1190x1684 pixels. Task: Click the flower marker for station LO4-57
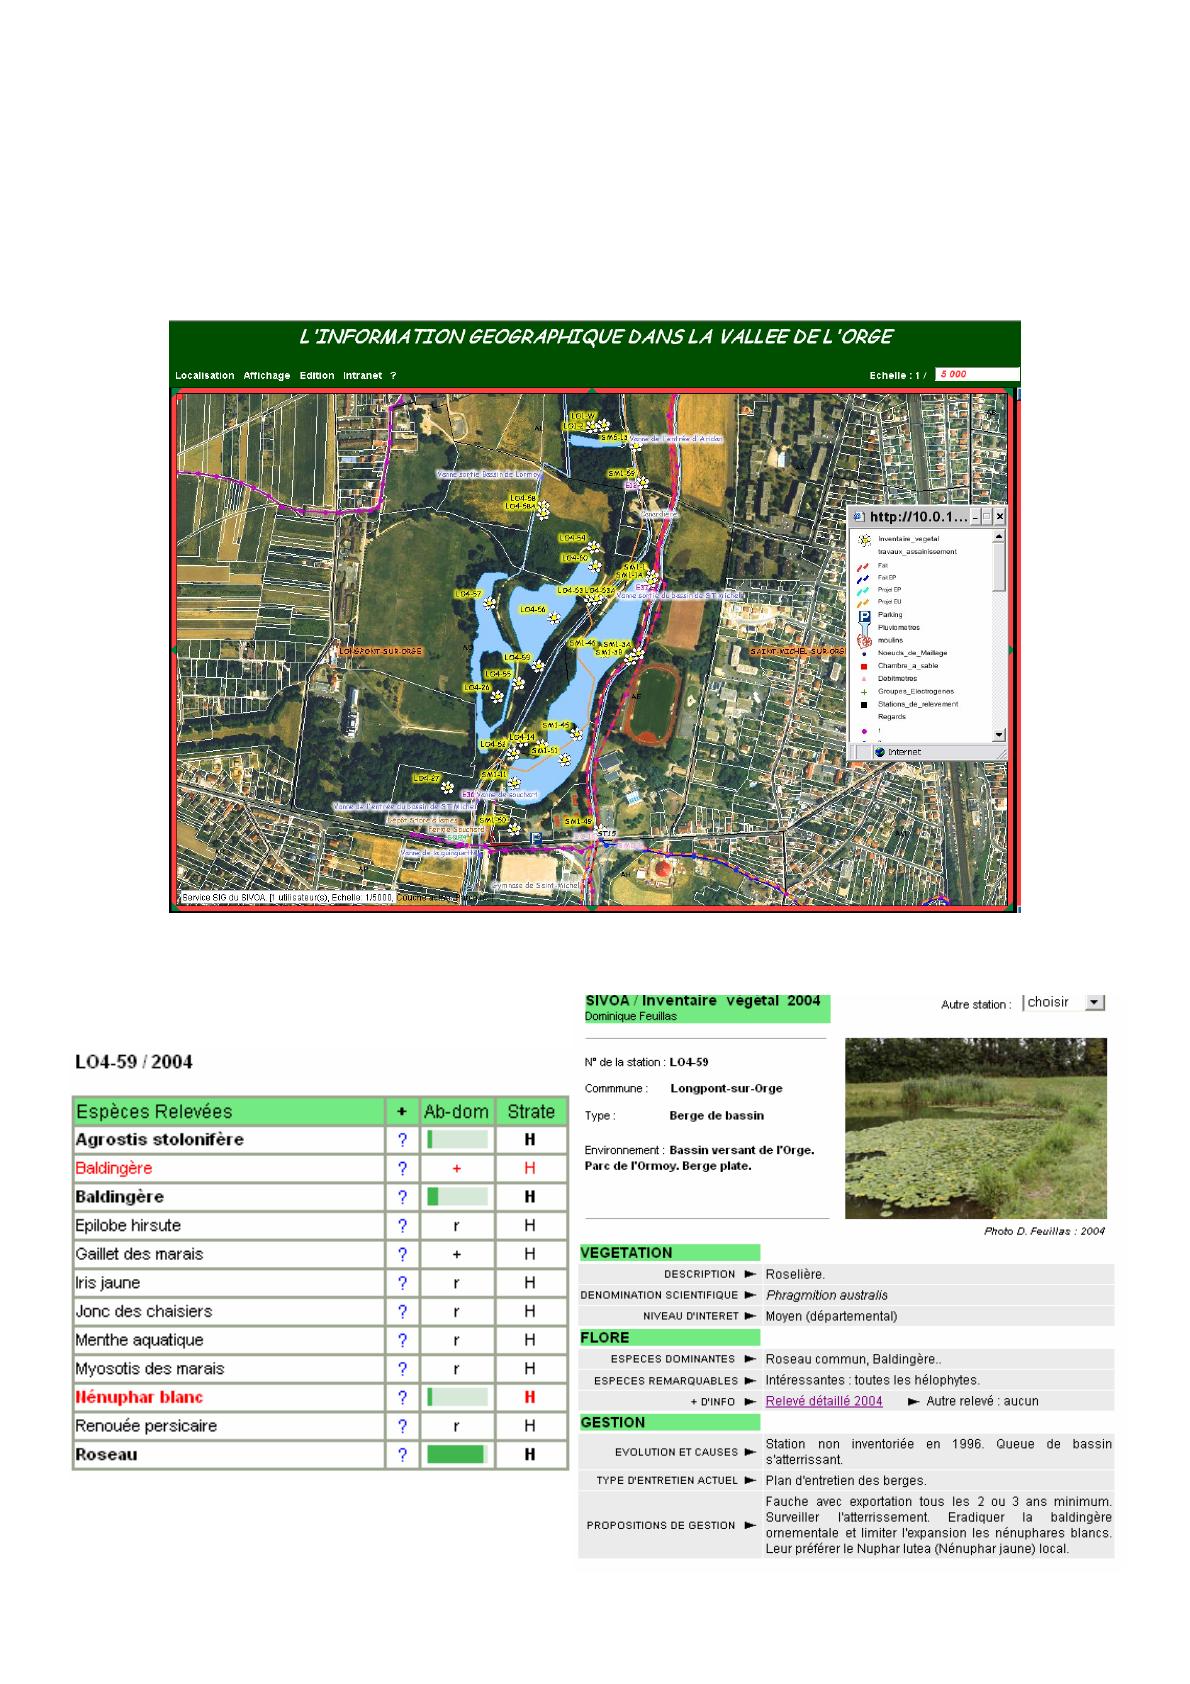tap(490, 602)
